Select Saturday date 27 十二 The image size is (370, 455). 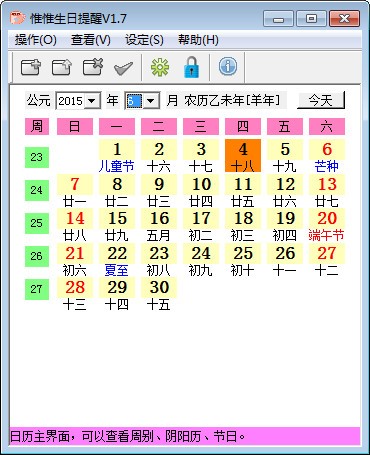point(327,260)
